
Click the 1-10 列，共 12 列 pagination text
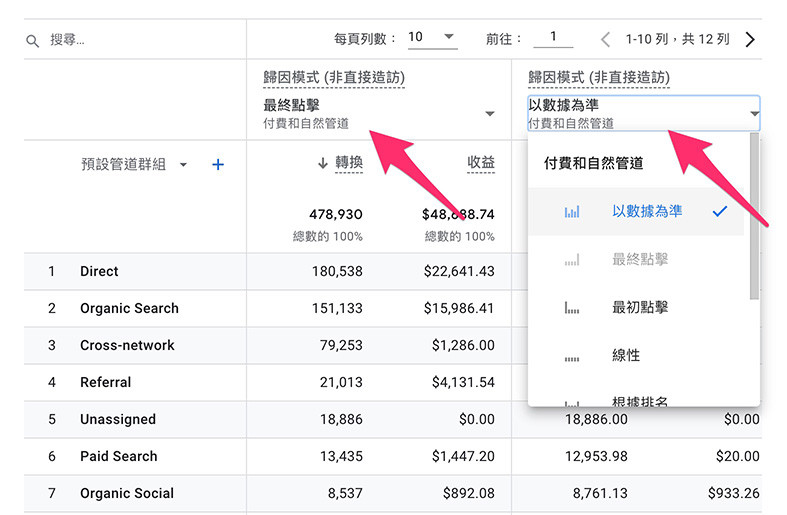678,40
